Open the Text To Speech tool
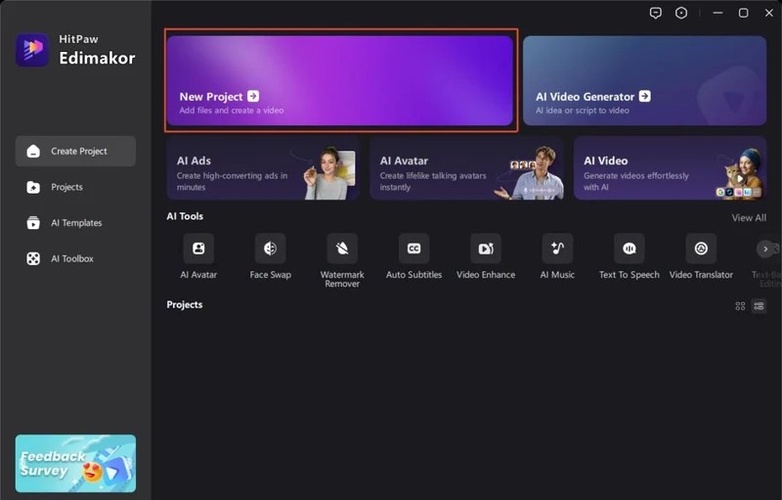Viewport: 782px width, 500px height. tap(629, 248)
